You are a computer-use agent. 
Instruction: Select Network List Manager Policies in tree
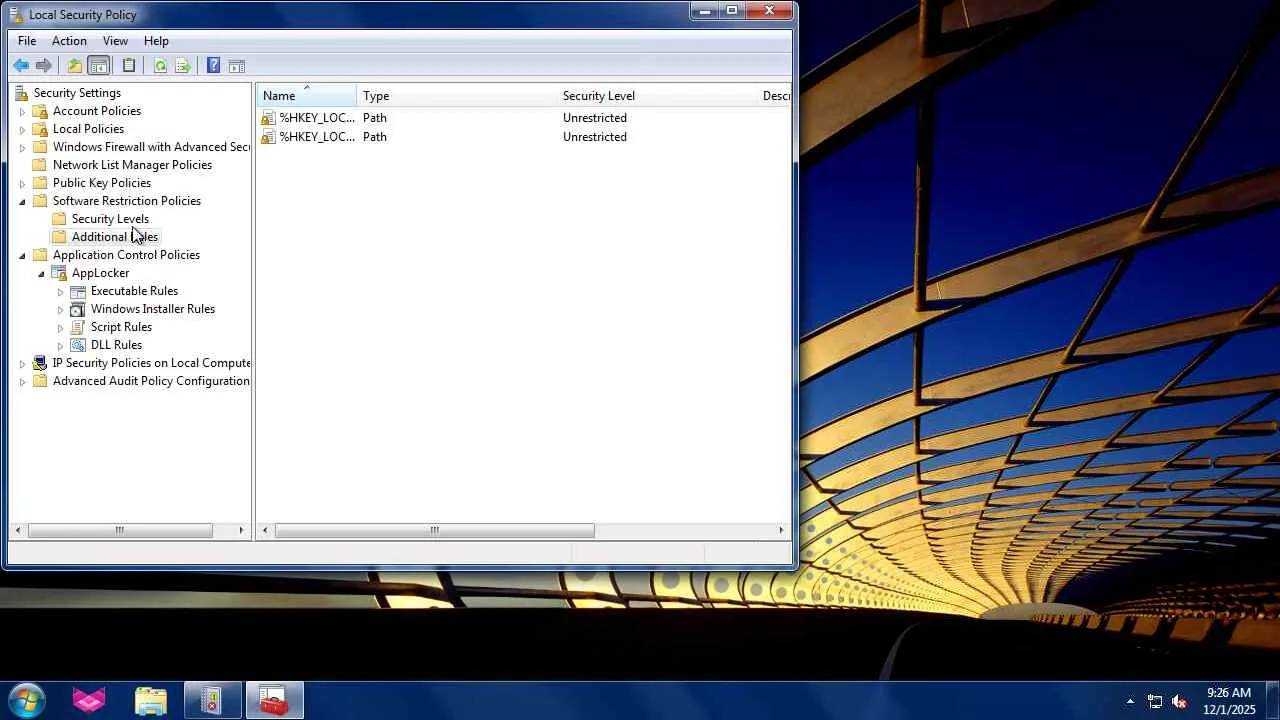[132, 165]
